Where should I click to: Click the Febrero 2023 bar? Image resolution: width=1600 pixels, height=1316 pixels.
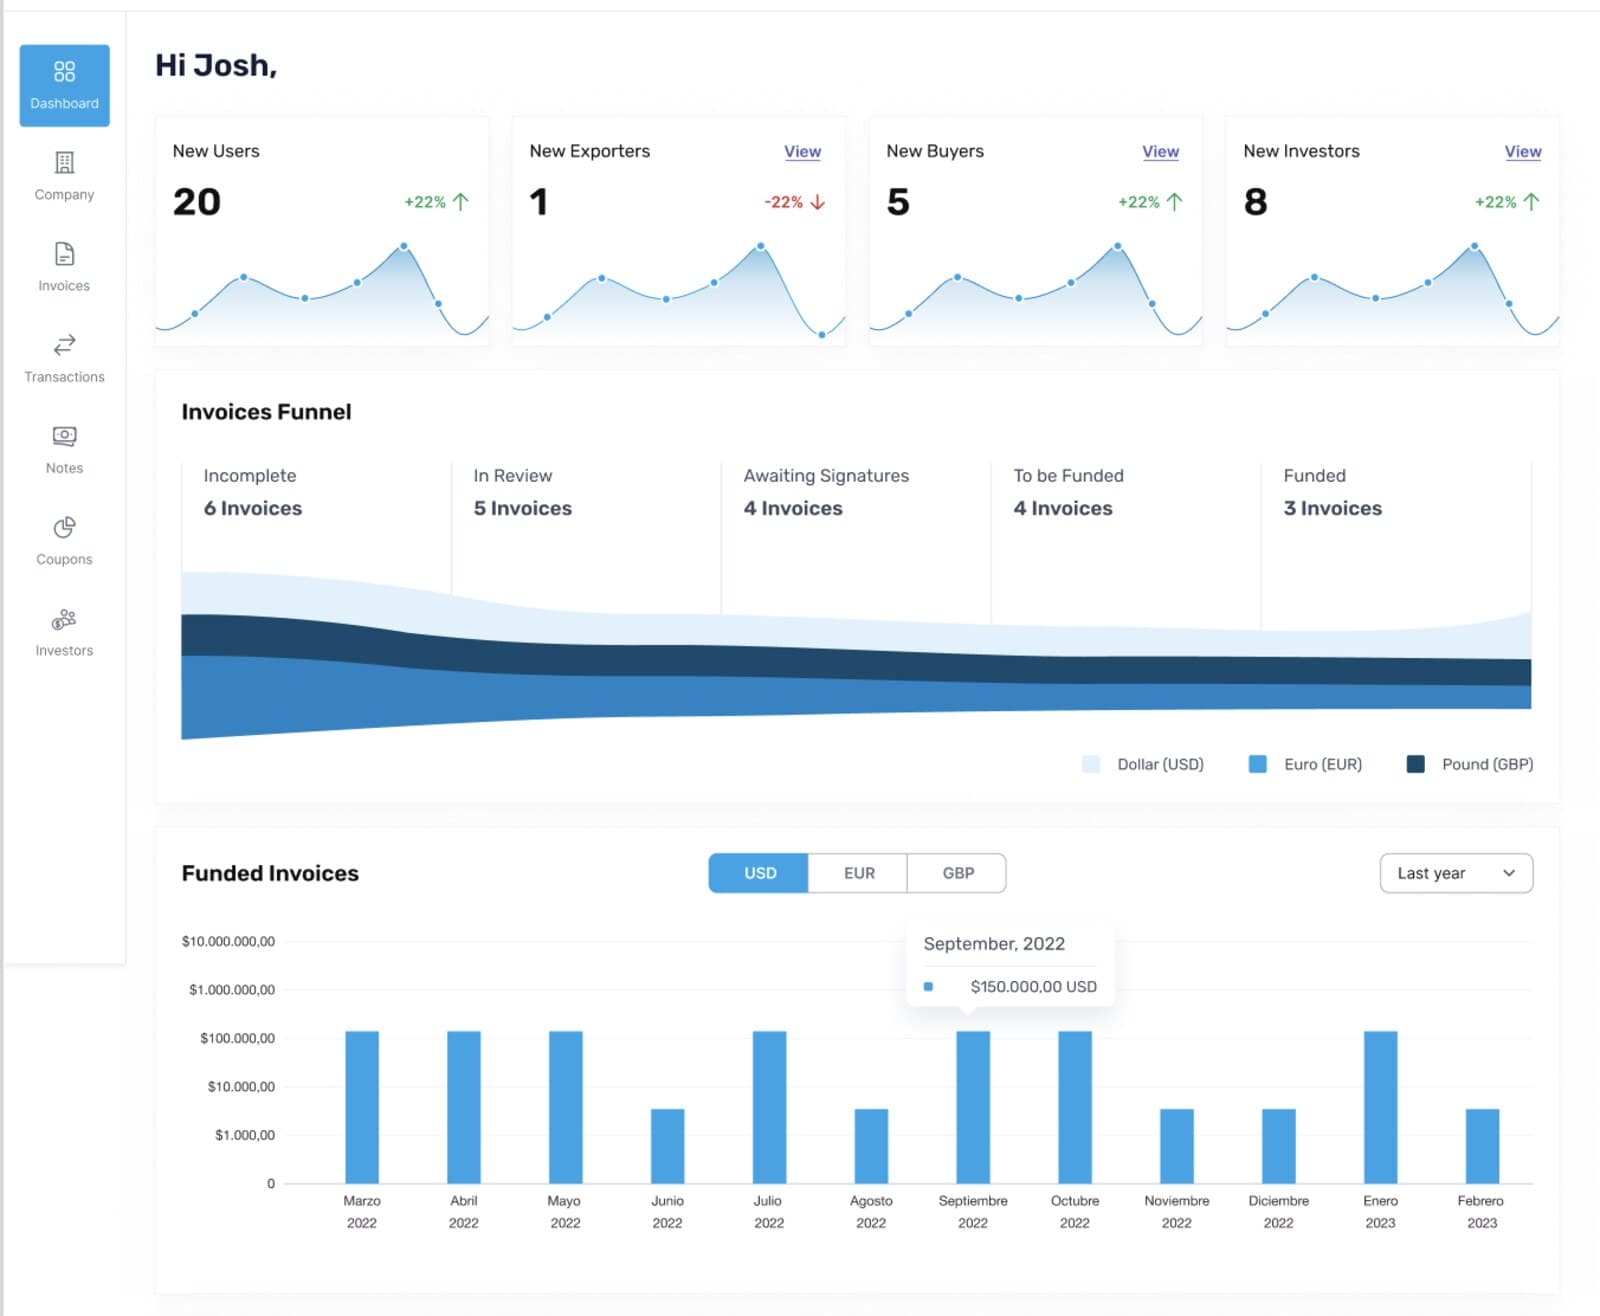(1482, 1146)
